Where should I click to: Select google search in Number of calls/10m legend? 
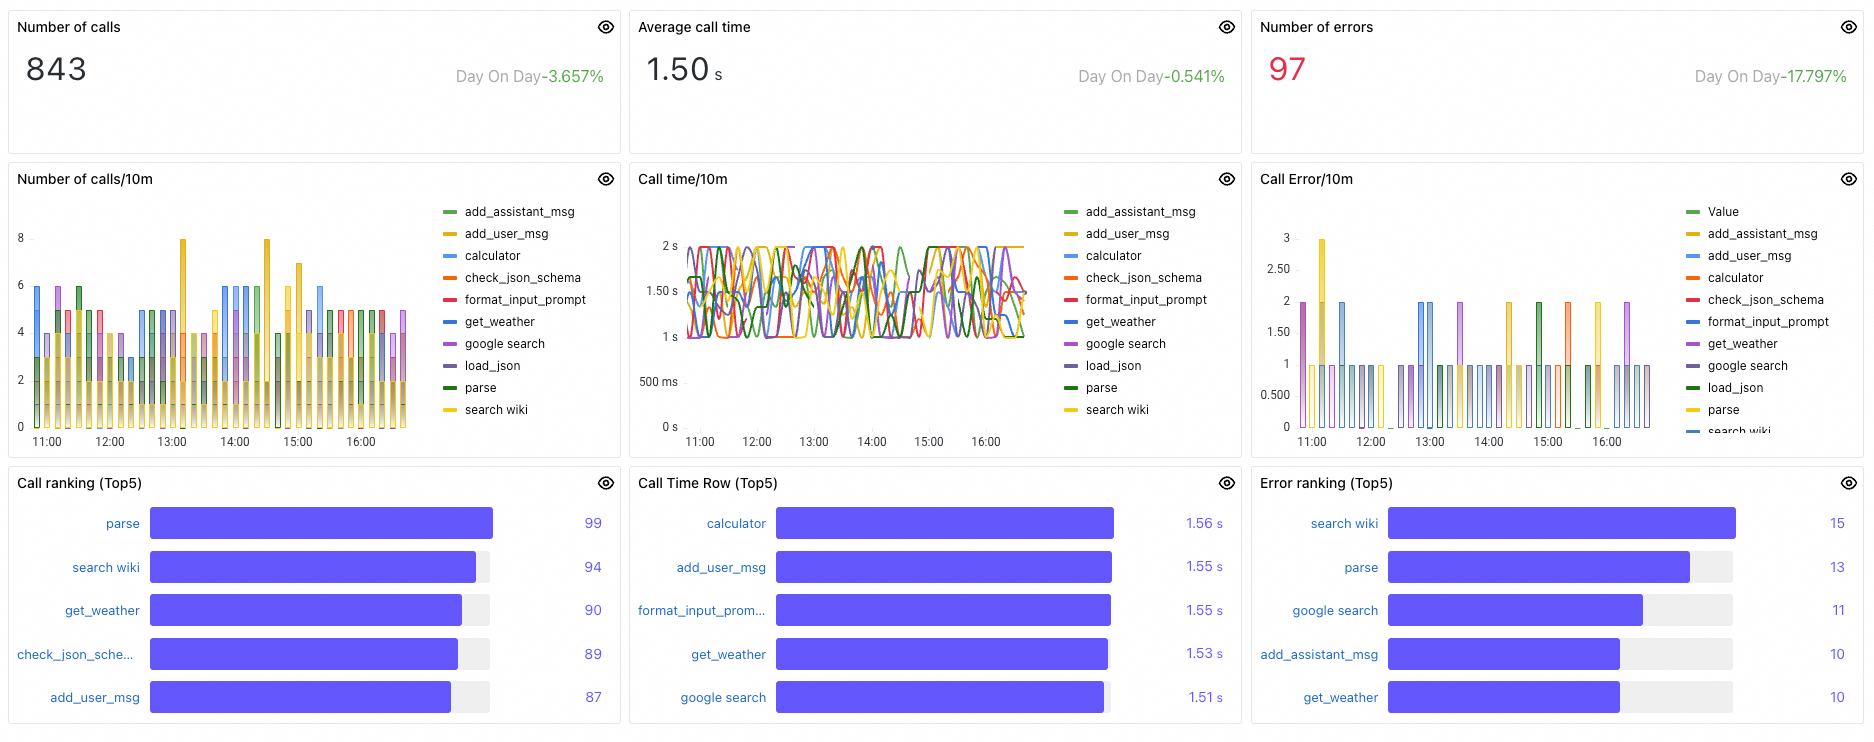505,344
